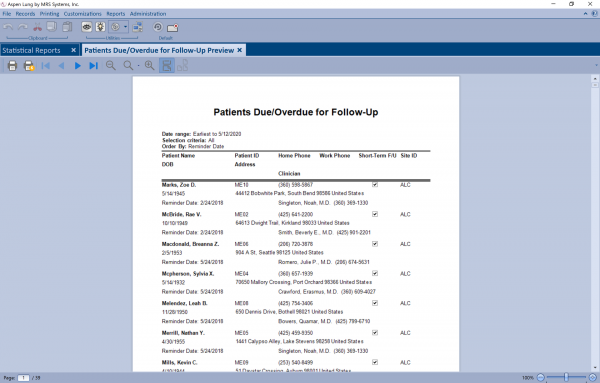Screen dimensions: 600x383
Task: Print the report with printer icon
Action: (x=12, y=66)
